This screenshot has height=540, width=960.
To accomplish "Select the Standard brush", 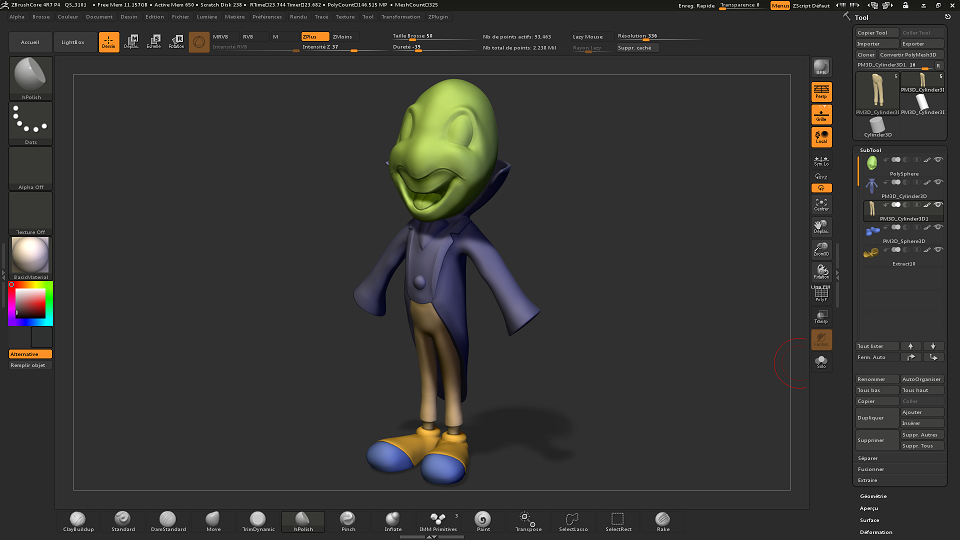I will coord(122,522).
